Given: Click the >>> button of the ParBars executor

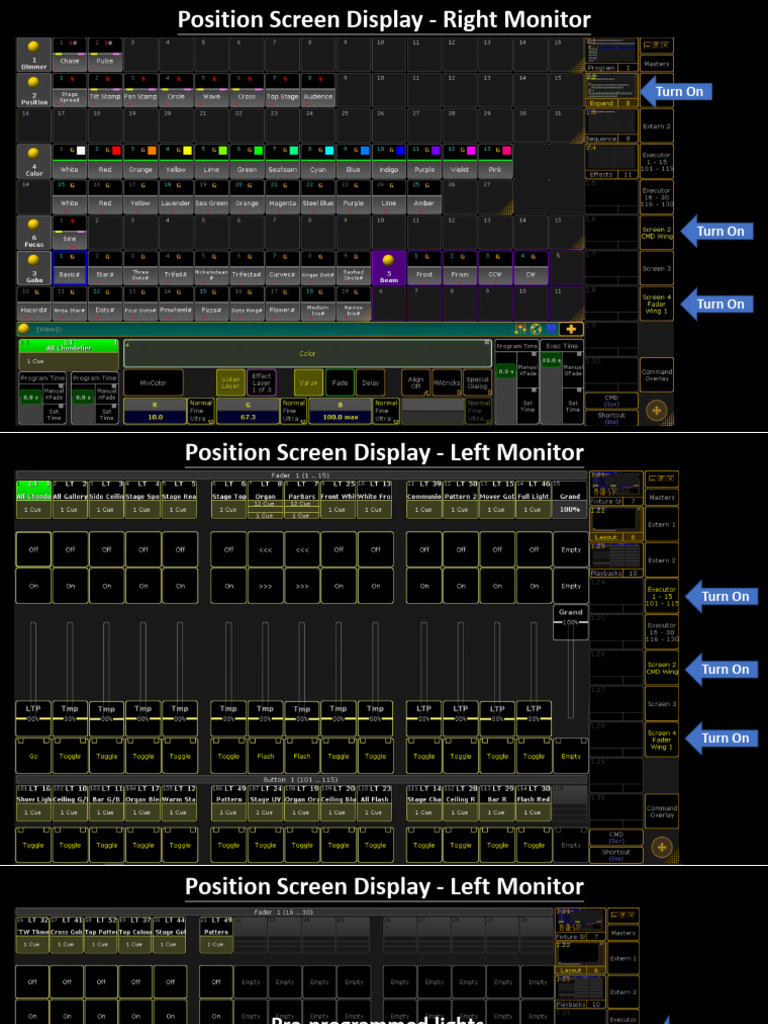Looking at the screenshot, I should (302, 586).
